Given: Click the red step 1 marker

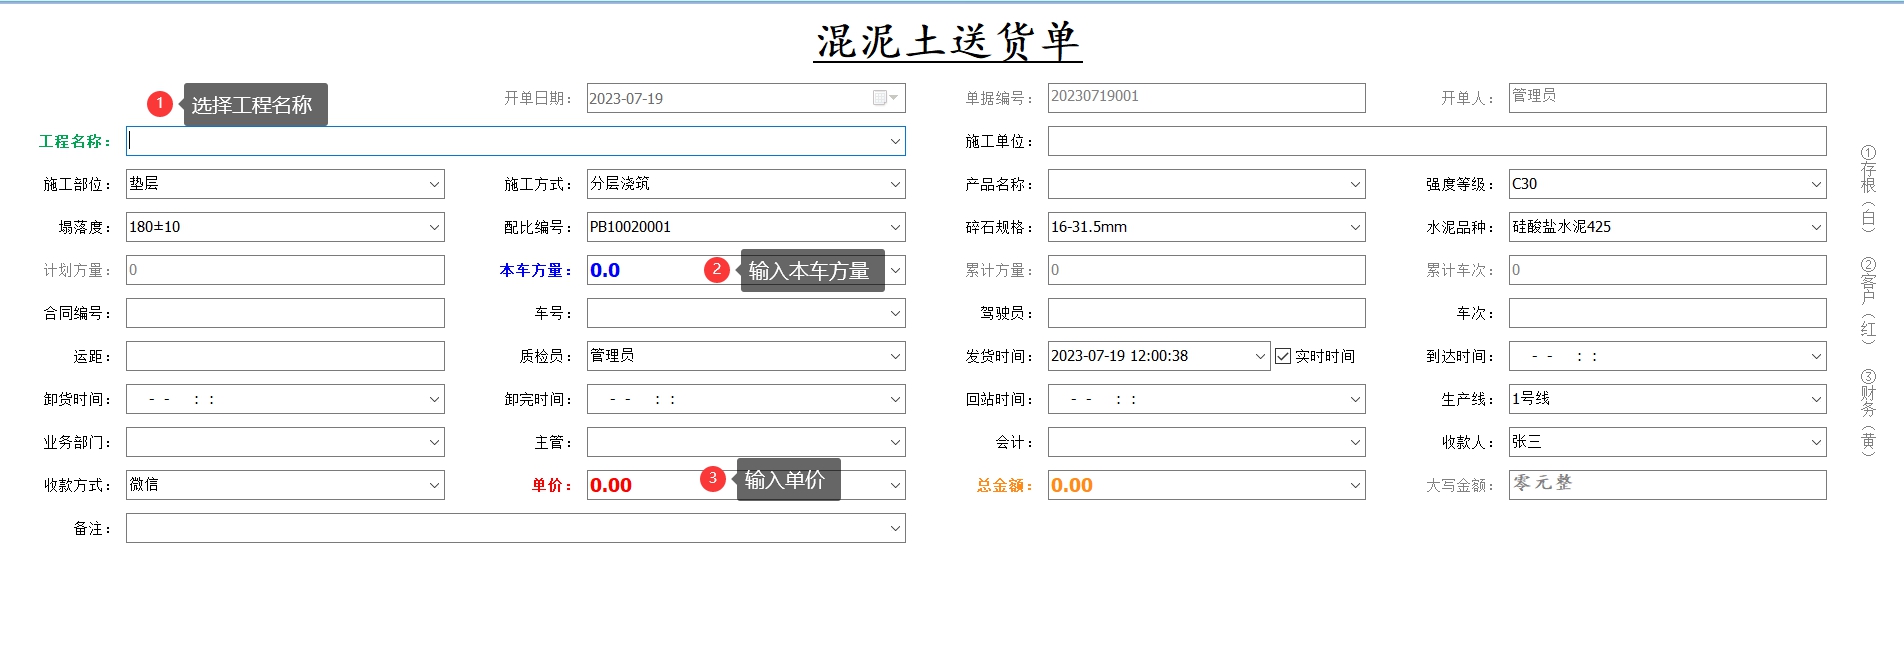Looking at the screenshot, I should (159, 104).
